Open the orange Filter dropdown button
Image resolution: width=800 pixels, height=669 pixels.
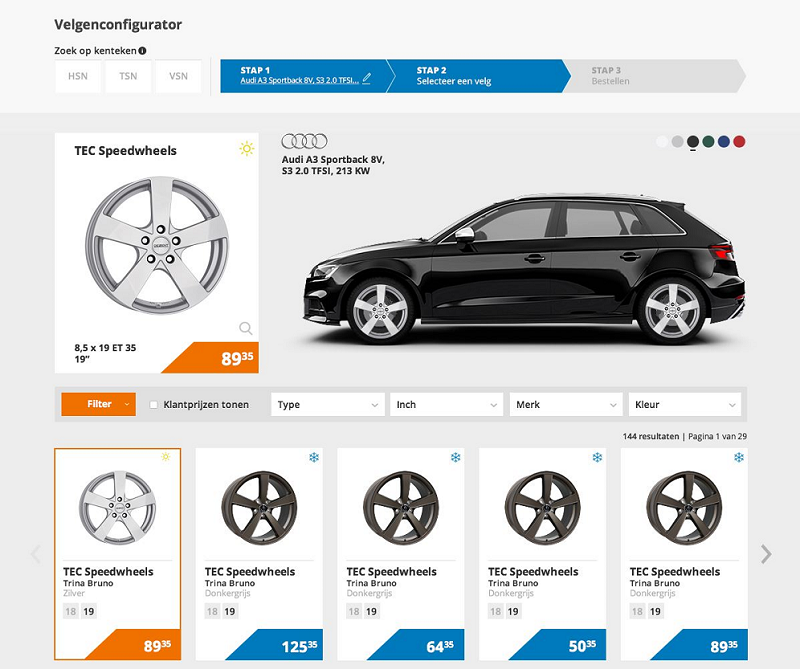[x=98, y=404]
